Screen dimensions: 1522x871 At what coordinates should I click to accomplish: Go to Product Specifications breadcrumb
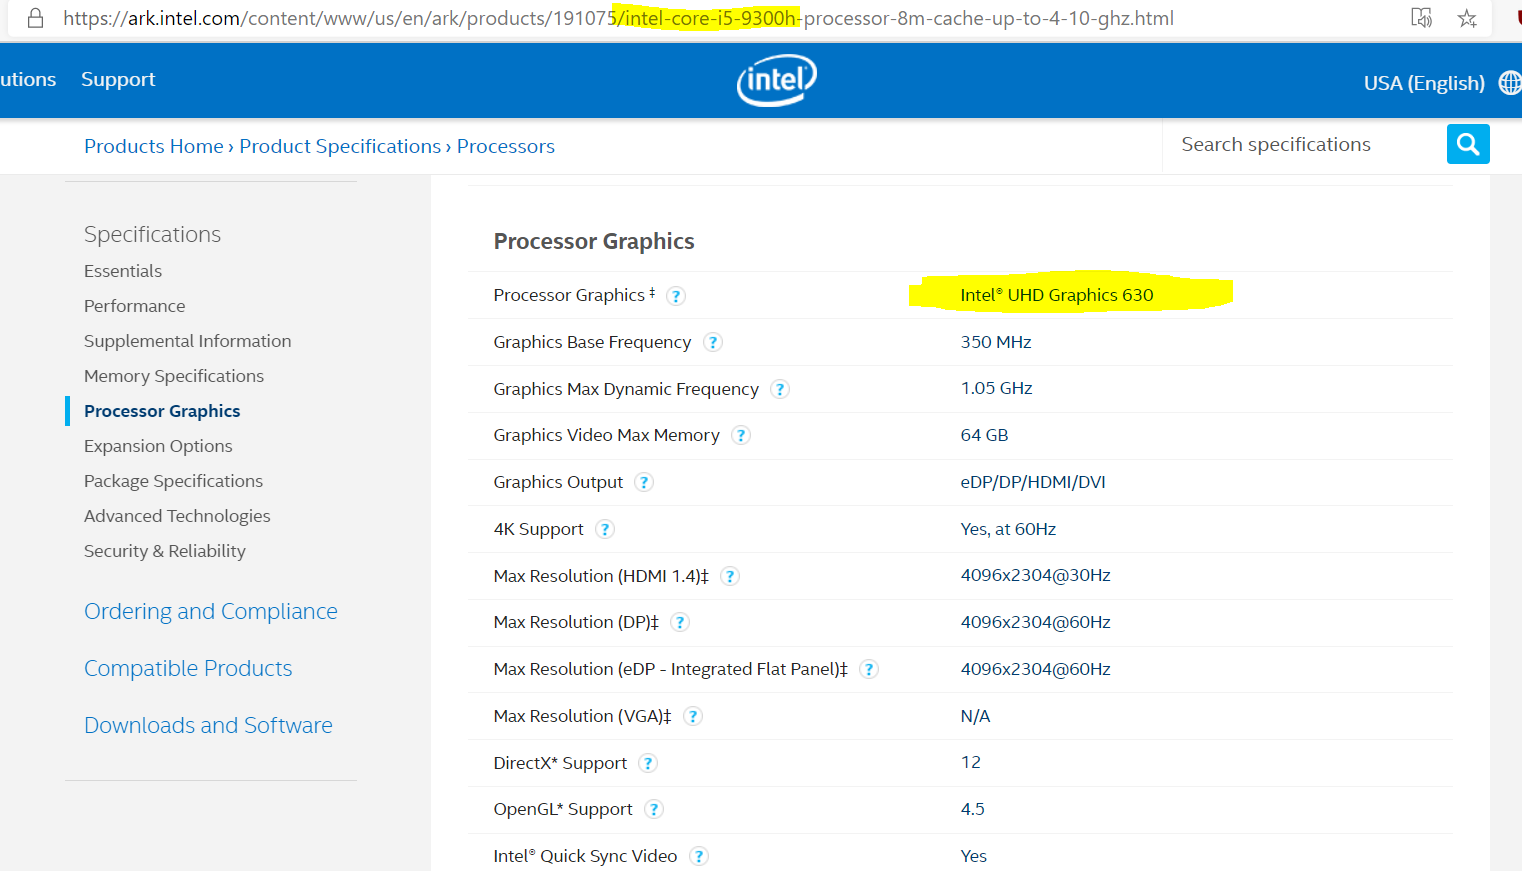coord(340,146)
